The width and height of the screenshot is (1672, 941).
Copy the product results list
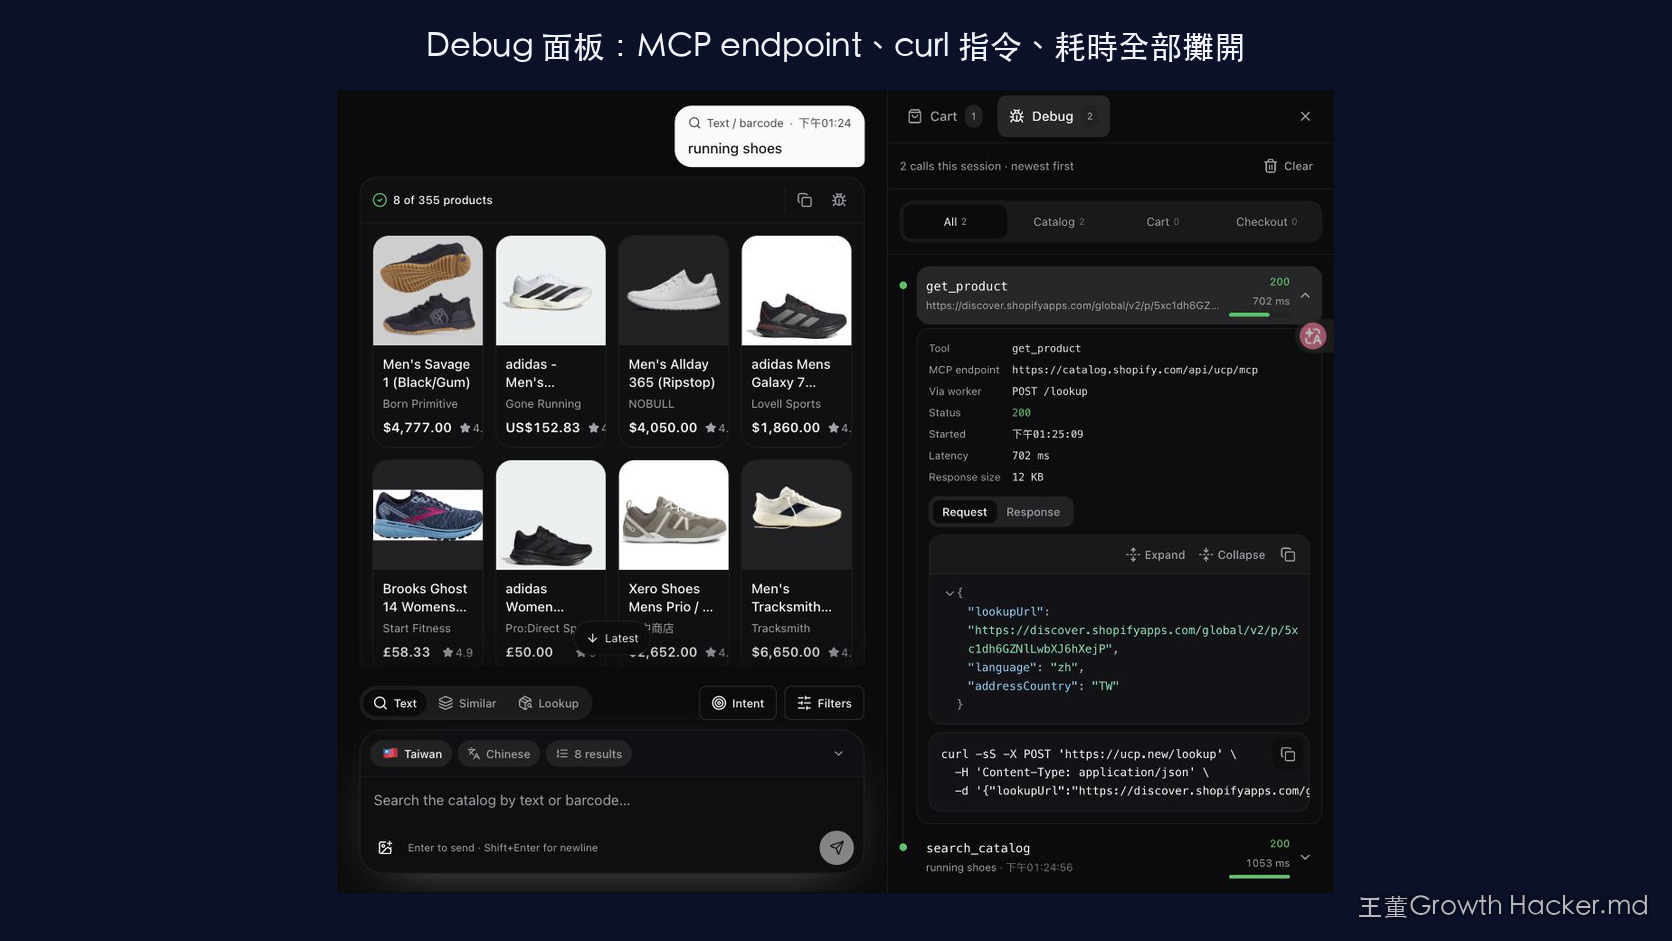804,200
